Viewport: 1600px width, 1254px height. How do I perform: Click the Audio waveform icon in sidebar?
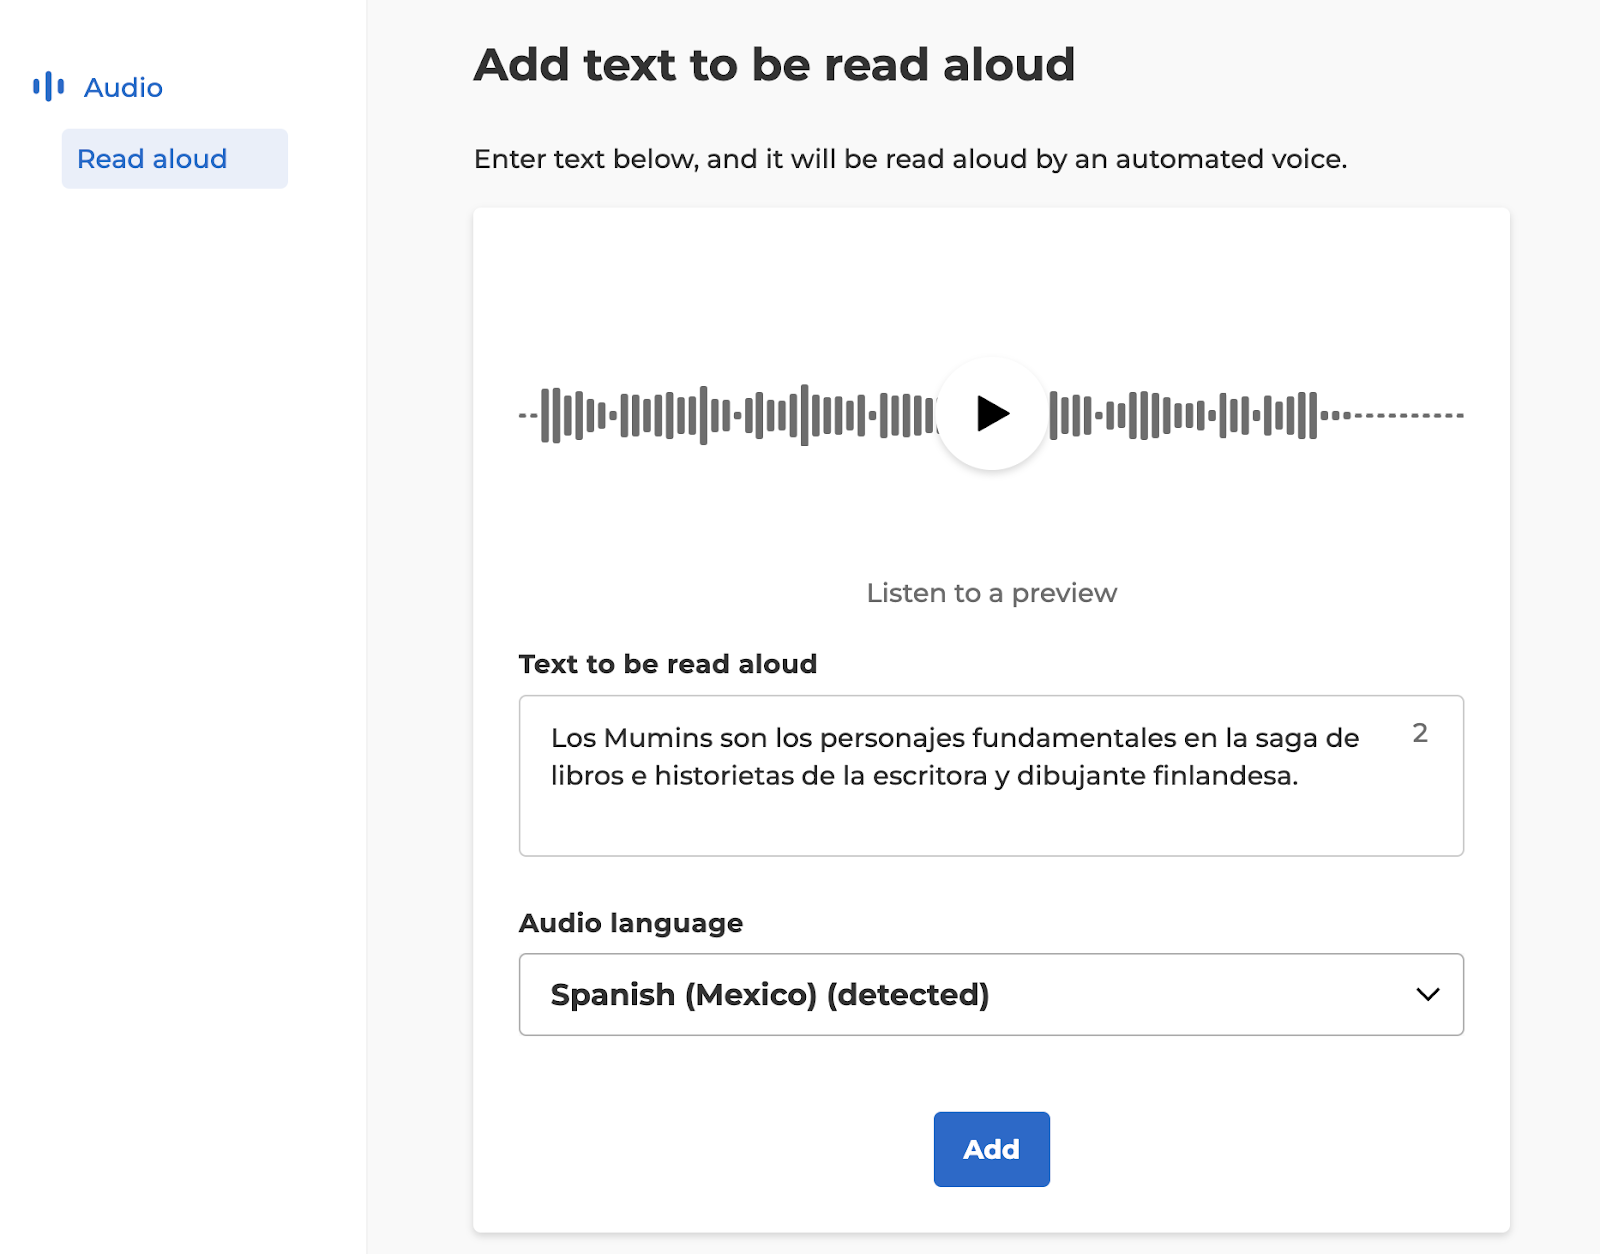(x=48, y=87)
